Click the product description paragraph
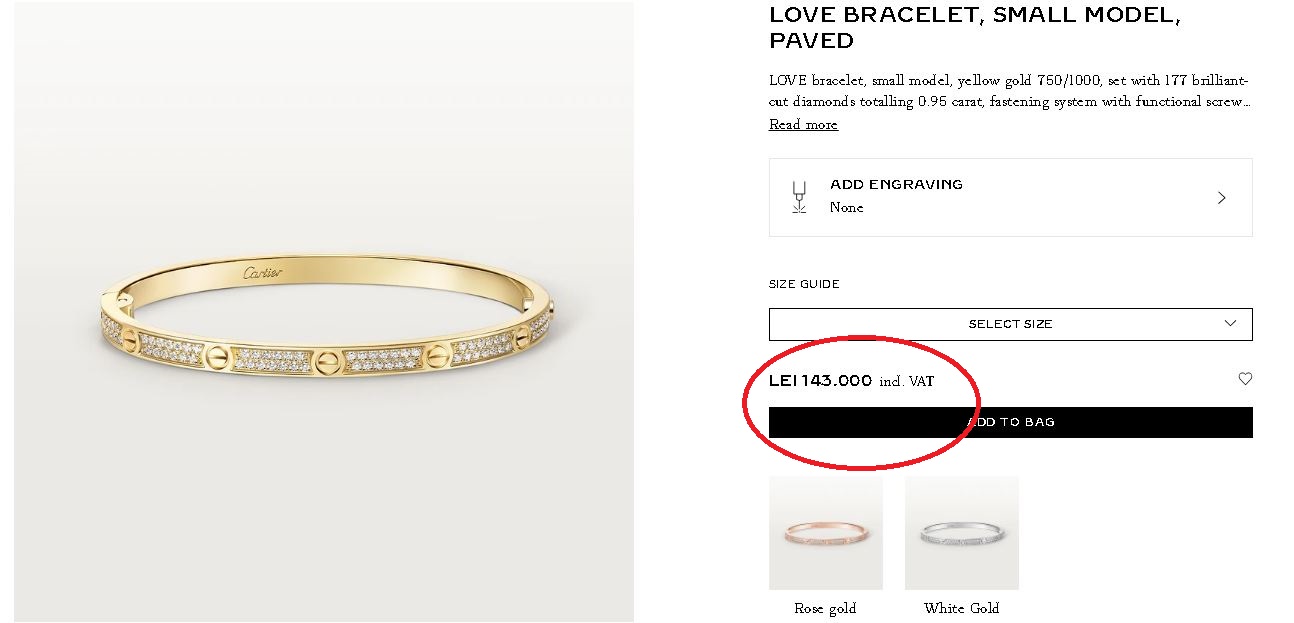 (1009, 91)
